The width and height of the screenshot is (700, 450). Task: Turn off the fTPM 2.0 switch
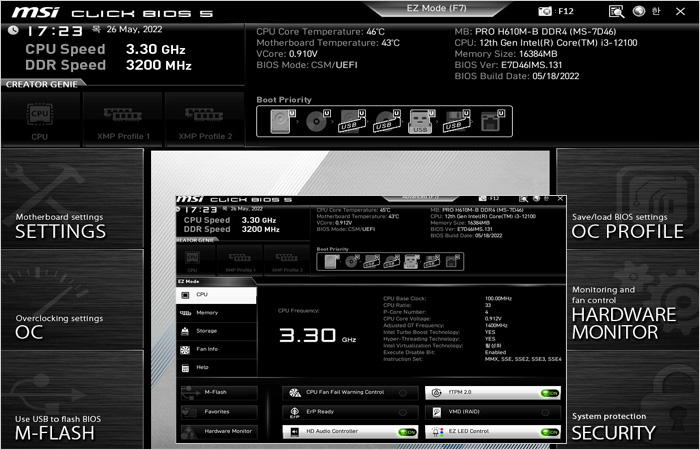[550, 393]
